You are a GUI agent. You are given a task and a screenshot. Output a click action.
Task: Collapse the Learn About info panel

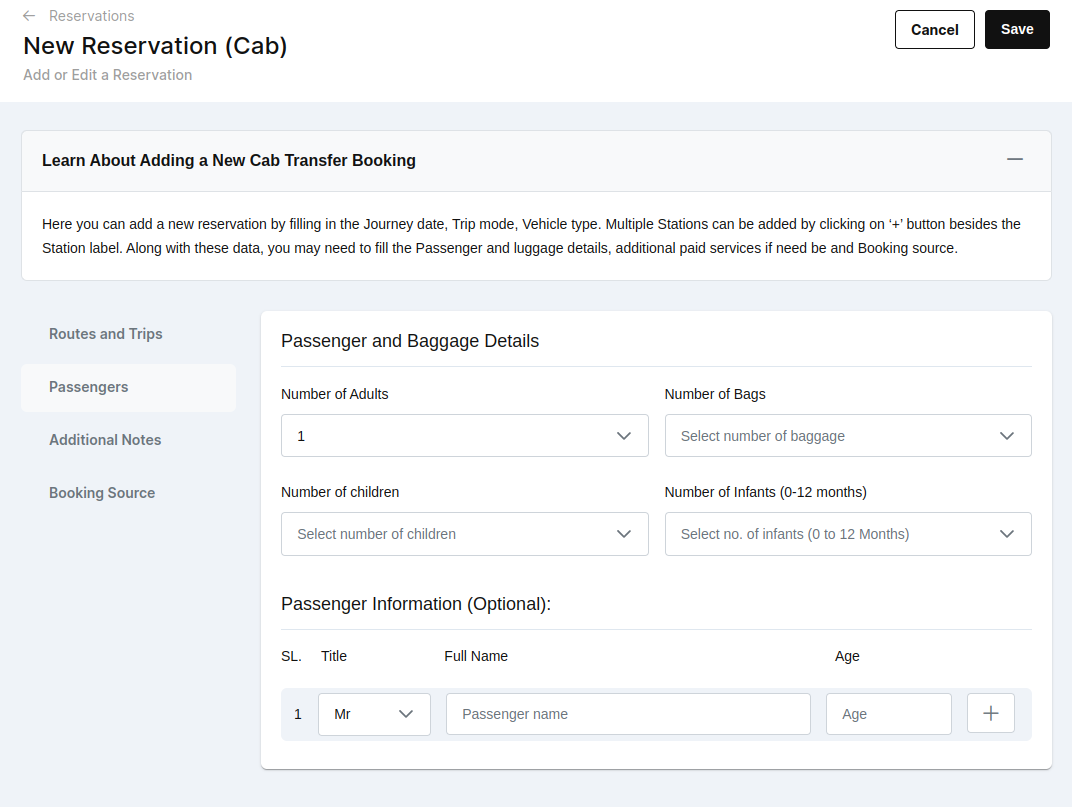[x=1015, y=160]
